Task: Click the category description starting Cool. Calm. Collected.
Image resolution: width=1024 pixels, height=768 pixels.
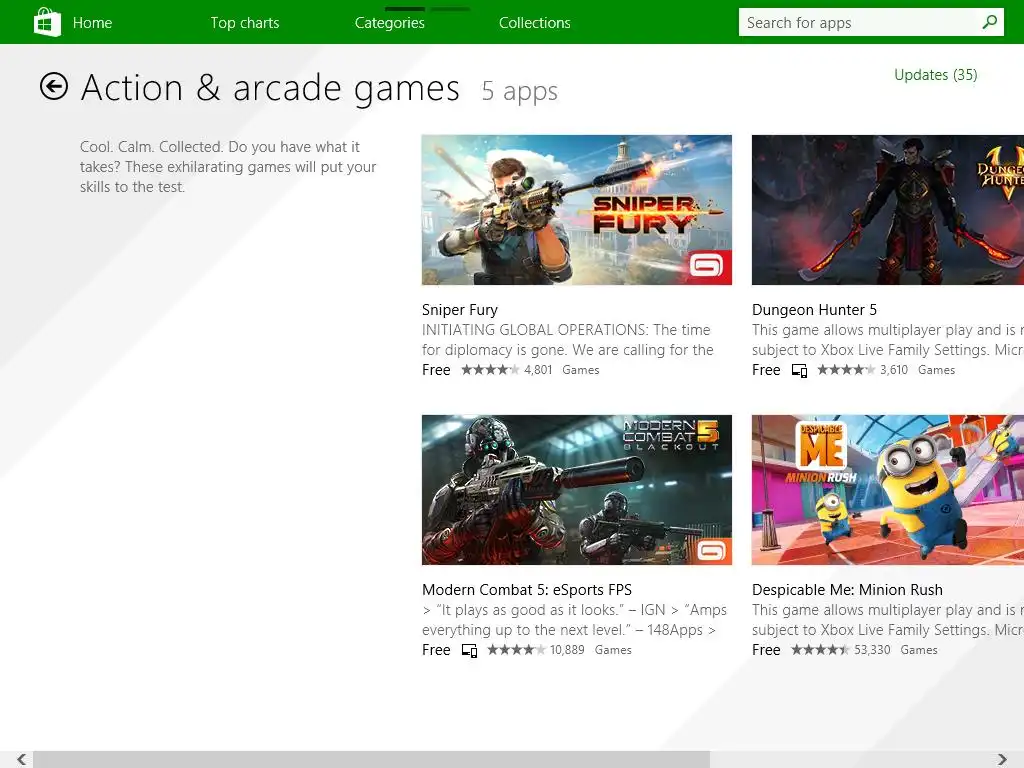Action: click(x=228, y=167)
